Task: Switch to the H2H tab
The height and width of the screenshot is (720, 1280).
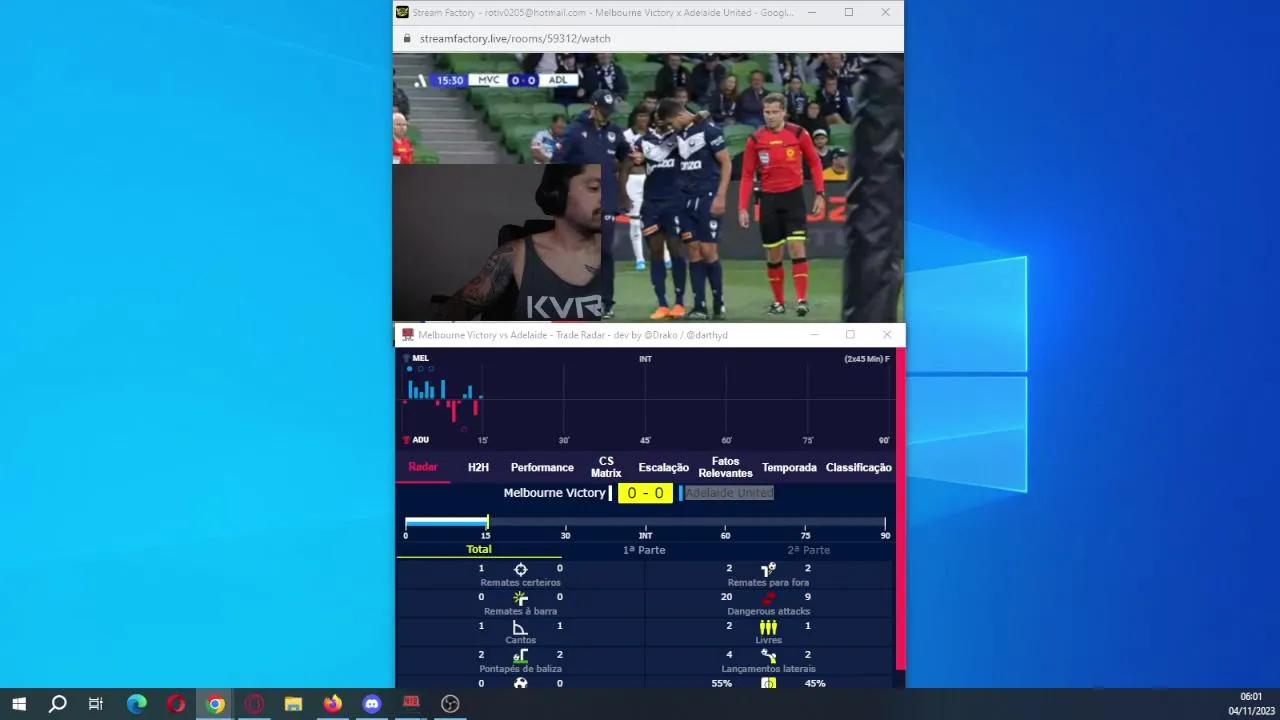Action: 478,467
